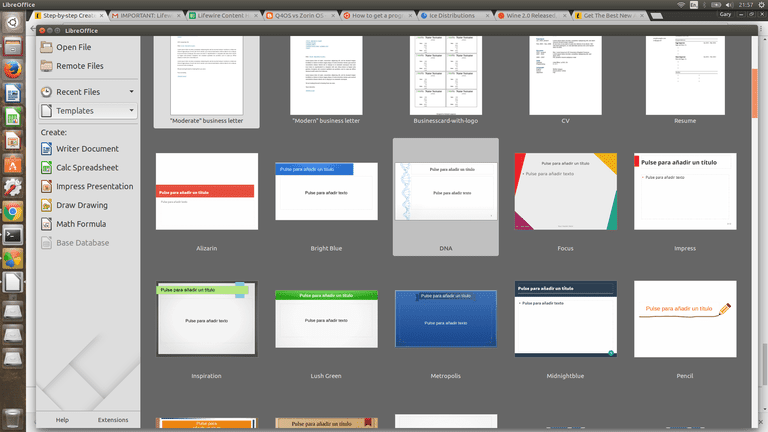Open LibreOffice Writer from the launcher
The height and width of the screenshot is (432, 768).
[13, 93]
